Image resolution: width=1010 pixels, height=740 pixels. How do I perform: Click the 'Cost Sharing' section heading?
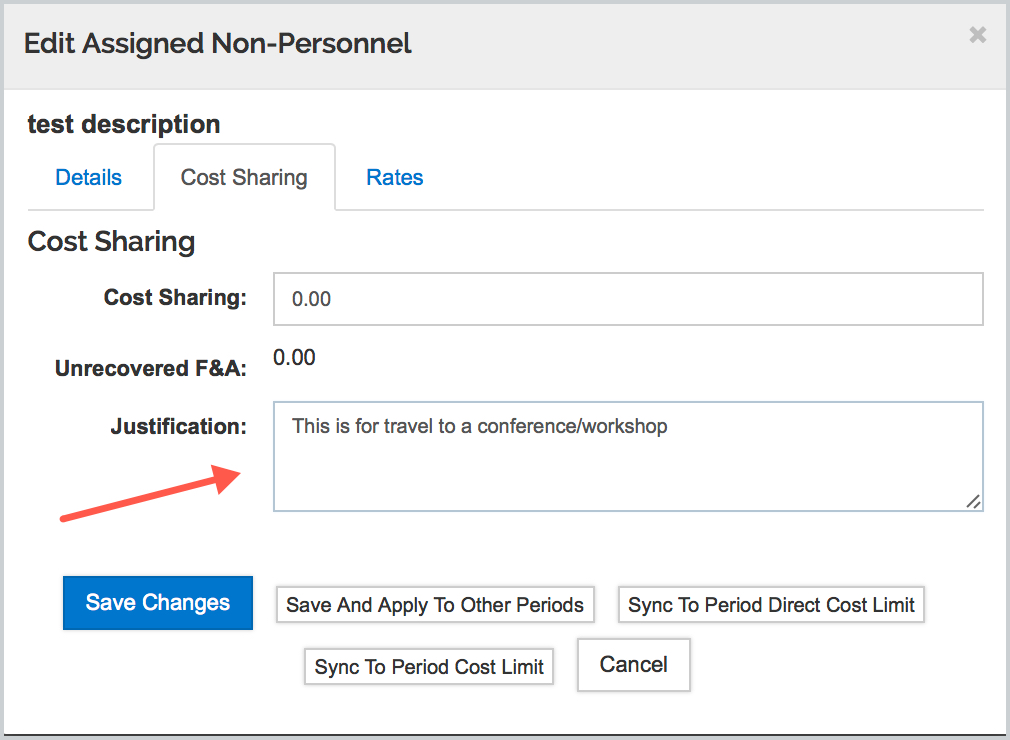pyautogui.click(x=111, y=242)
